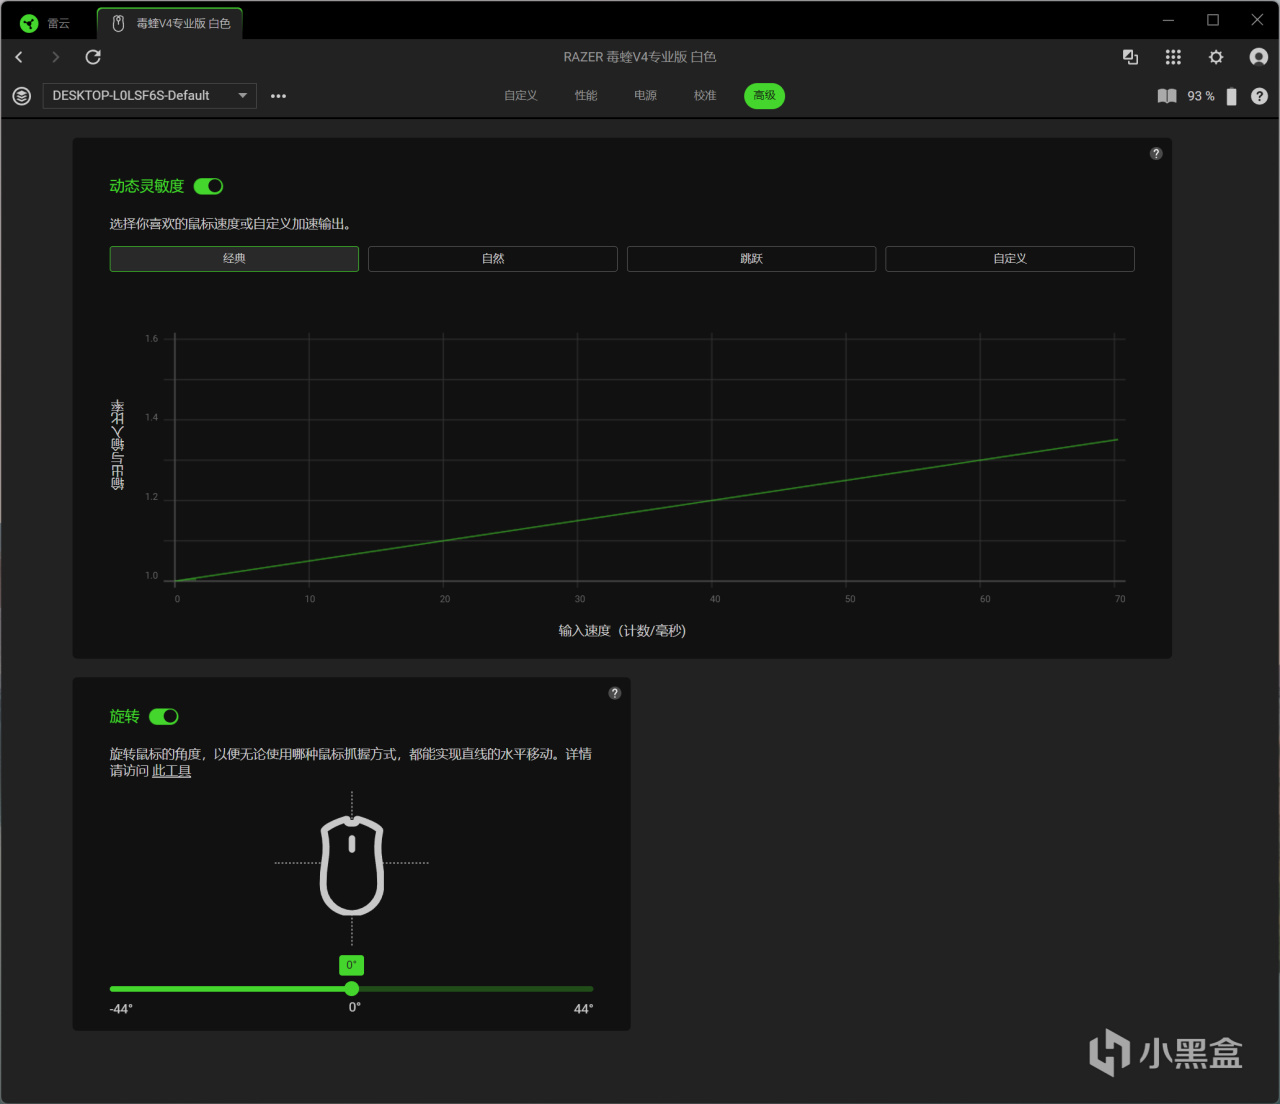Open Synapse settings gear
The image size is (1280, 1104).
click(x=1216, y=57)
